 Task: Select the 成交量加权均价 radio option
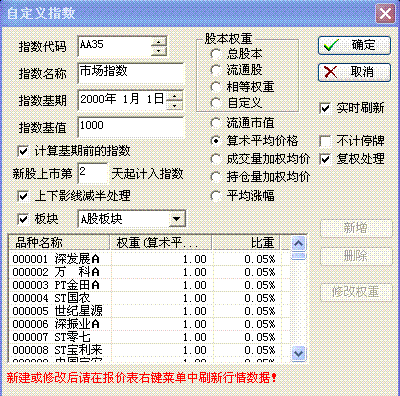(x=260, y=159)
